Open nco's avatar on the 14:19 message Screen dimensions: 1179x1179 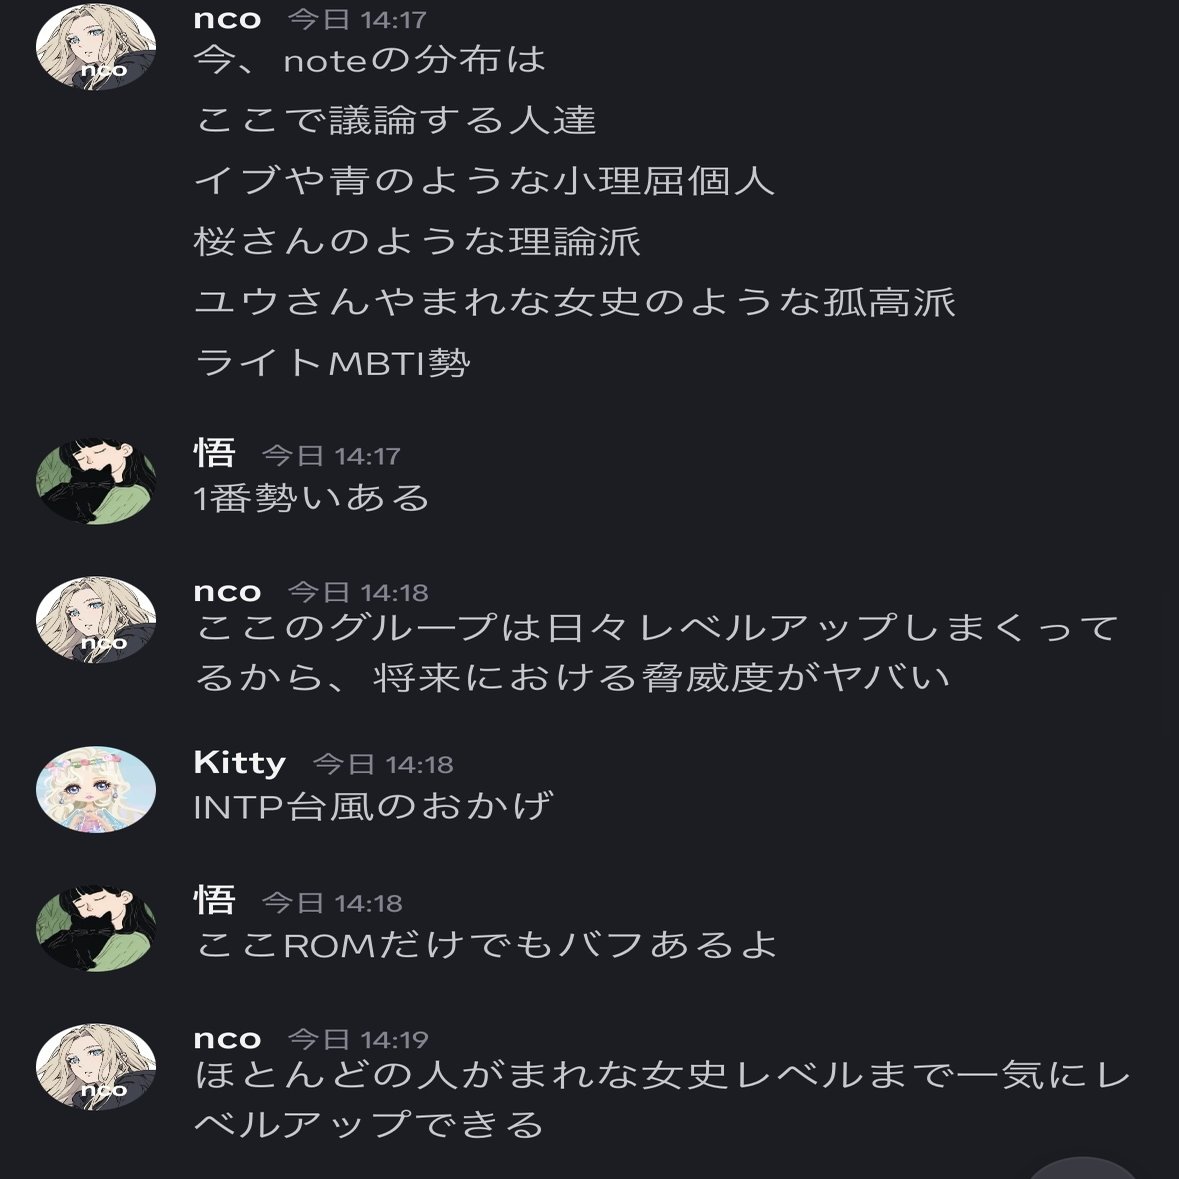click(96, 1067)
